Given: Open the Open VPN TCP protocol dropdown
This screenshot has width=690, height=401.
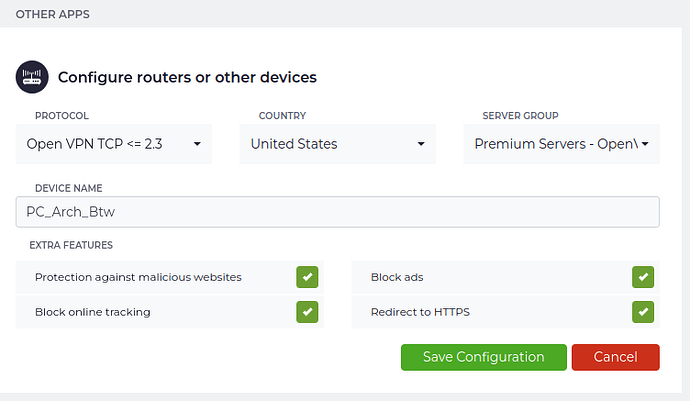Looking at the screenshot, I should [114, 144].
